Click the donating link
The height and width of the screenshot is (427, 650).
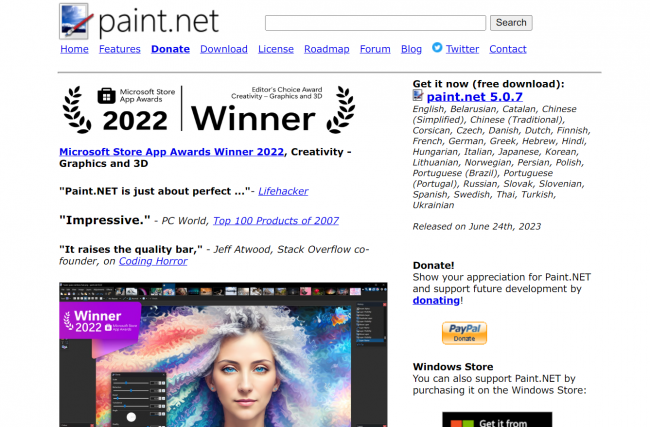coord(436,300)
